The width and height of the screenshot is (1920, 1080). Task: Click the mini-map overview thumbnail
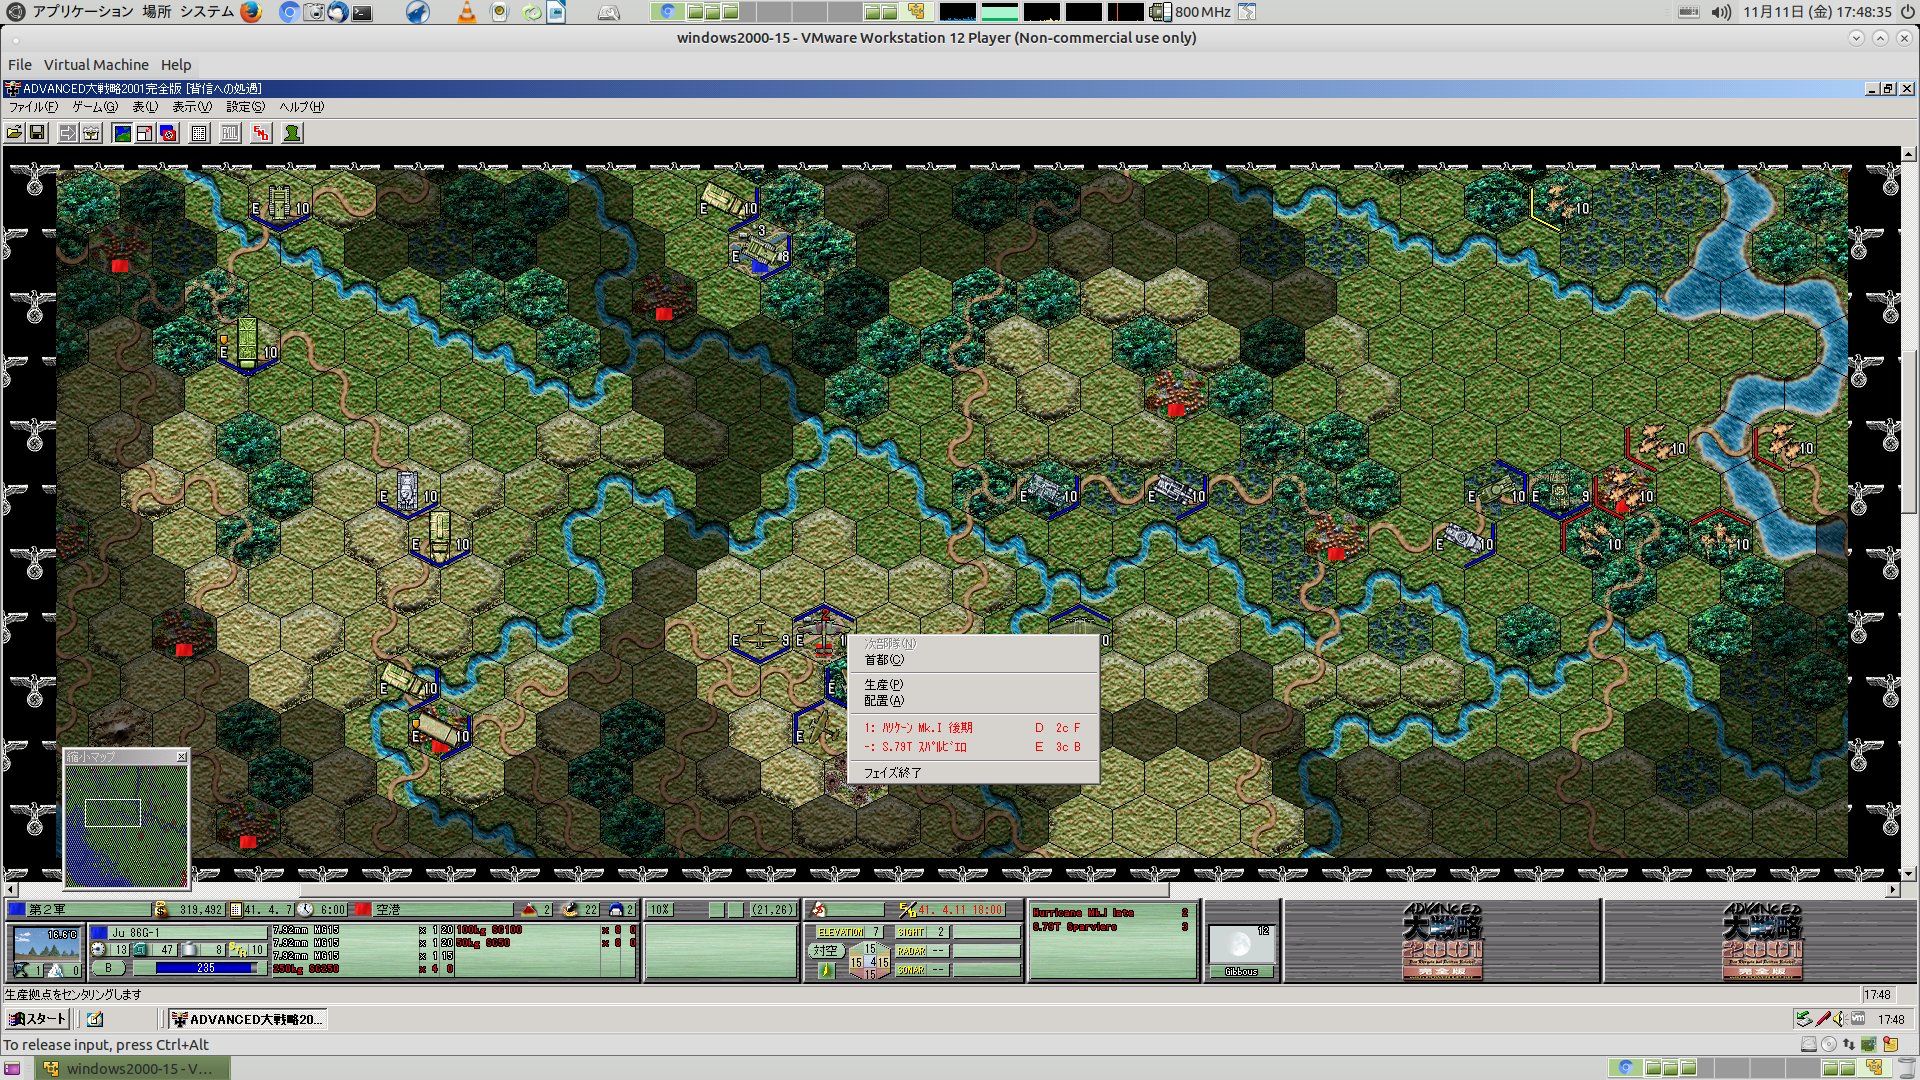[126, 826]
